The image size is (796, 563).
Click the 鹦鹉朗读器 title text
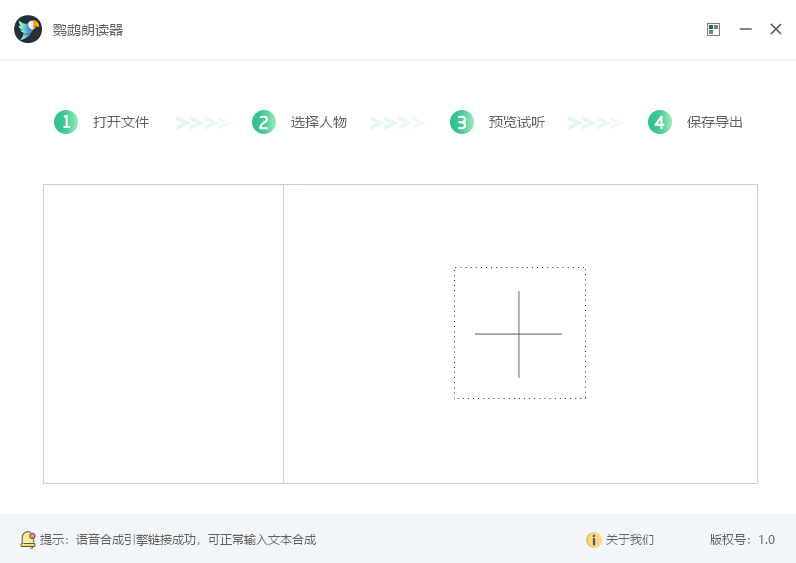(x=88, y=30)
